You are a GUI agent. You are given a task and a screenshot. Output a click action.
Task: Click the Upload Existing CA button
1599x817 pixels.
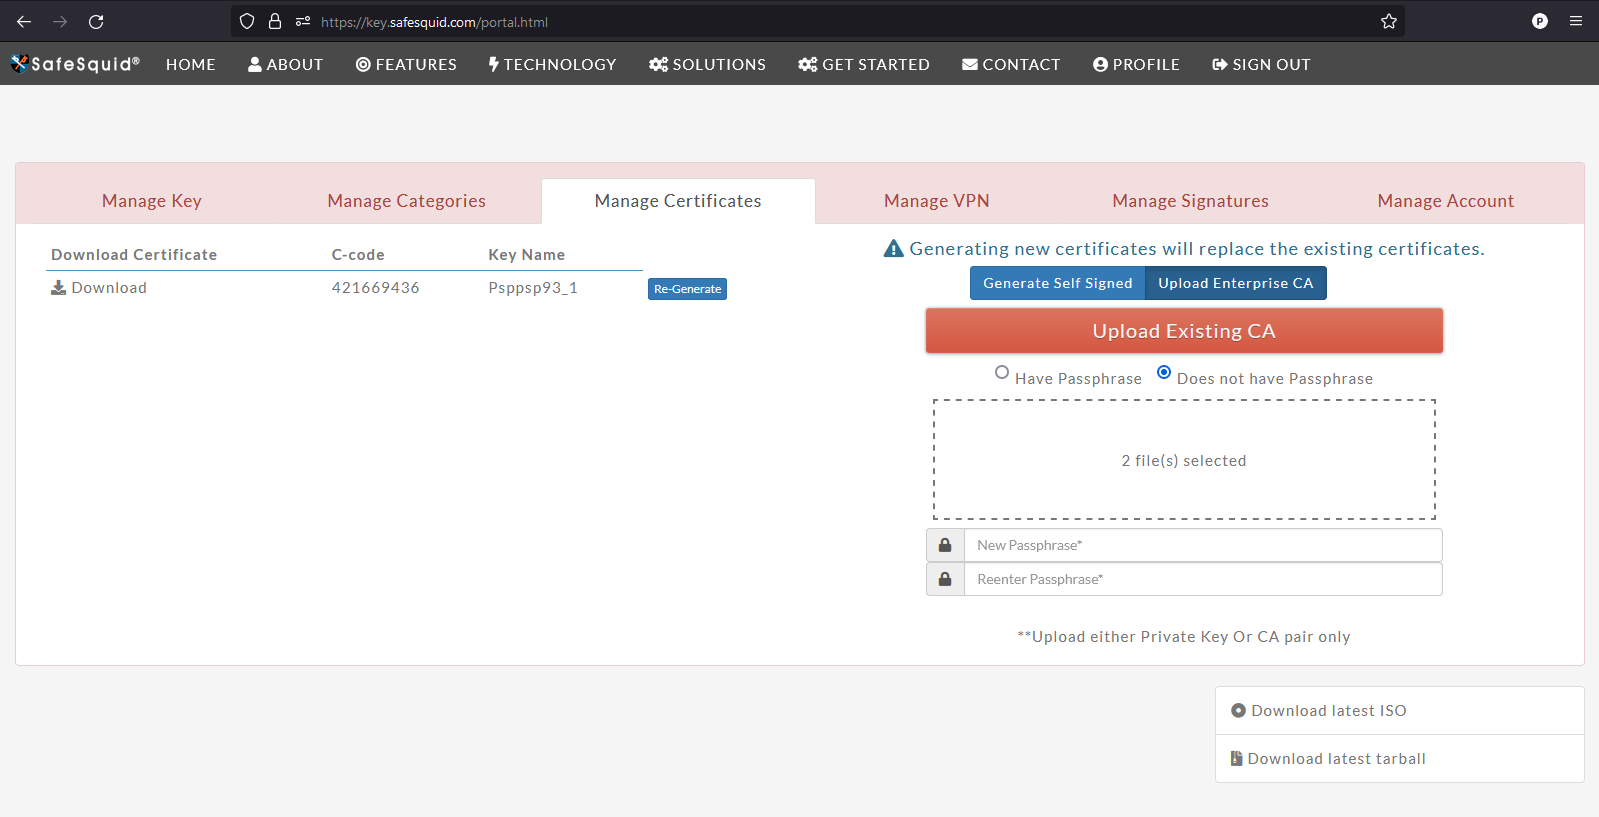click(x=1184, y=331)
